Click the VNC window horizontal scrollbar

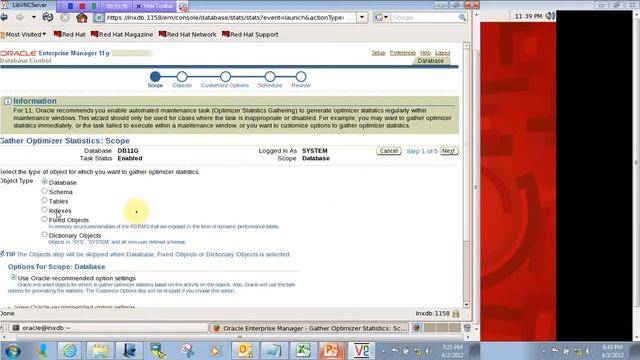[x=239, y=337]
